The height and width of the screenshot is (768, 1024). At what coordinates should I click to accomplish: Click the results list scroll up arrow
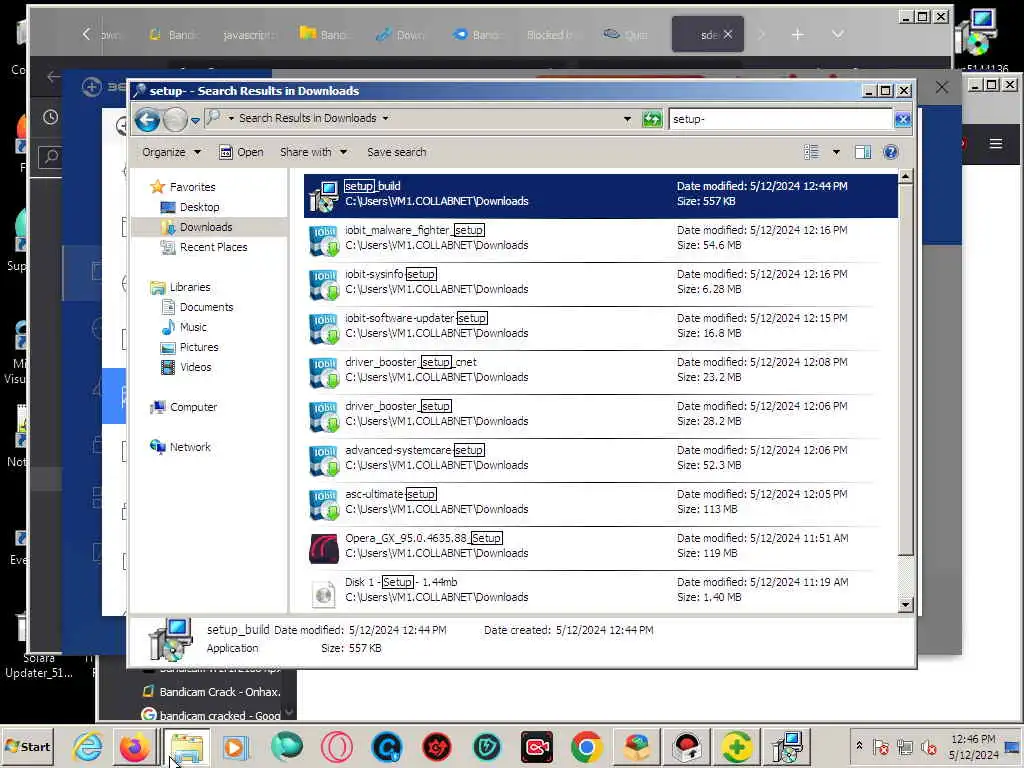(x=905, y=176)
